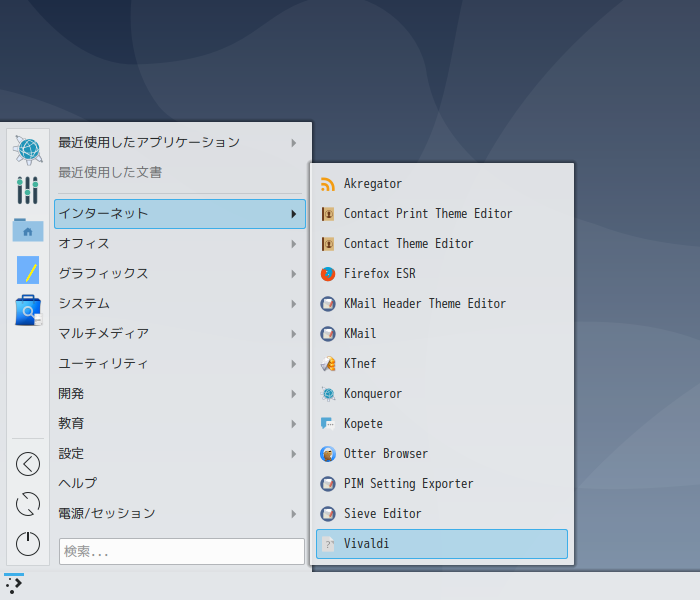Click the Contact Theme Editor book icon

[328, 244]
